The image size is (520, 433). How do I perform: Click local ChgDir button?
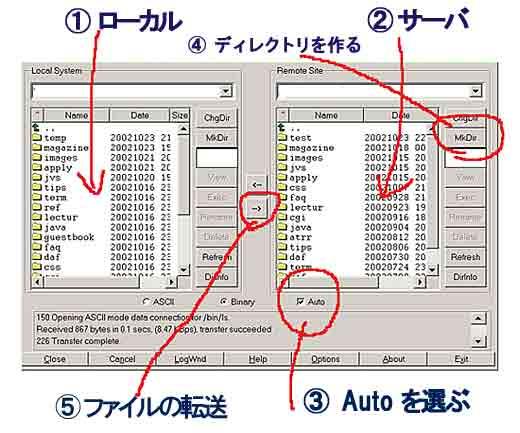tap(217, 118)
